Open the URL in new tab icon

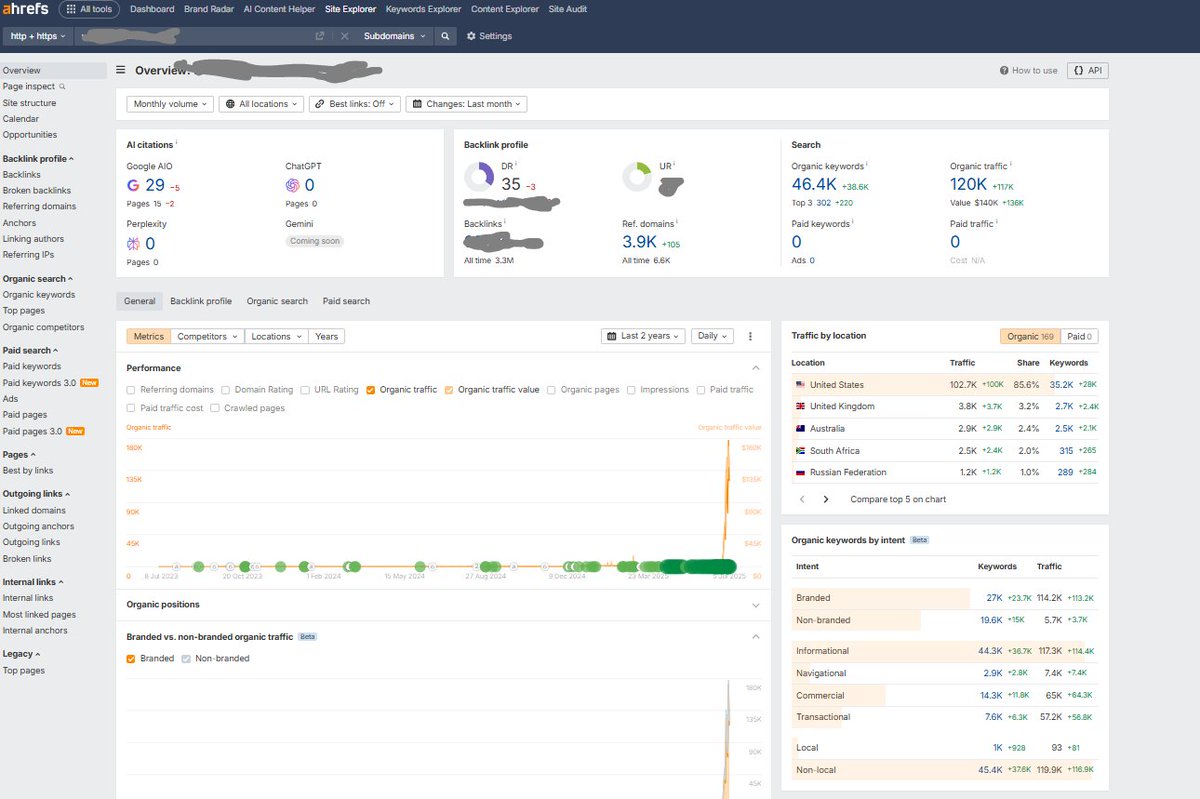(x=320, y=36)
